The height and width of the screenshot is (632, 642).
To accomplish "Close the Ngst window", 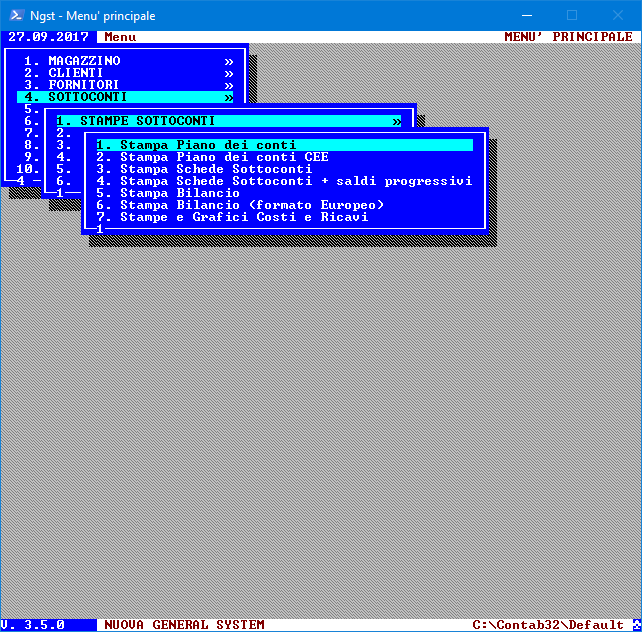I will [618, 15].
